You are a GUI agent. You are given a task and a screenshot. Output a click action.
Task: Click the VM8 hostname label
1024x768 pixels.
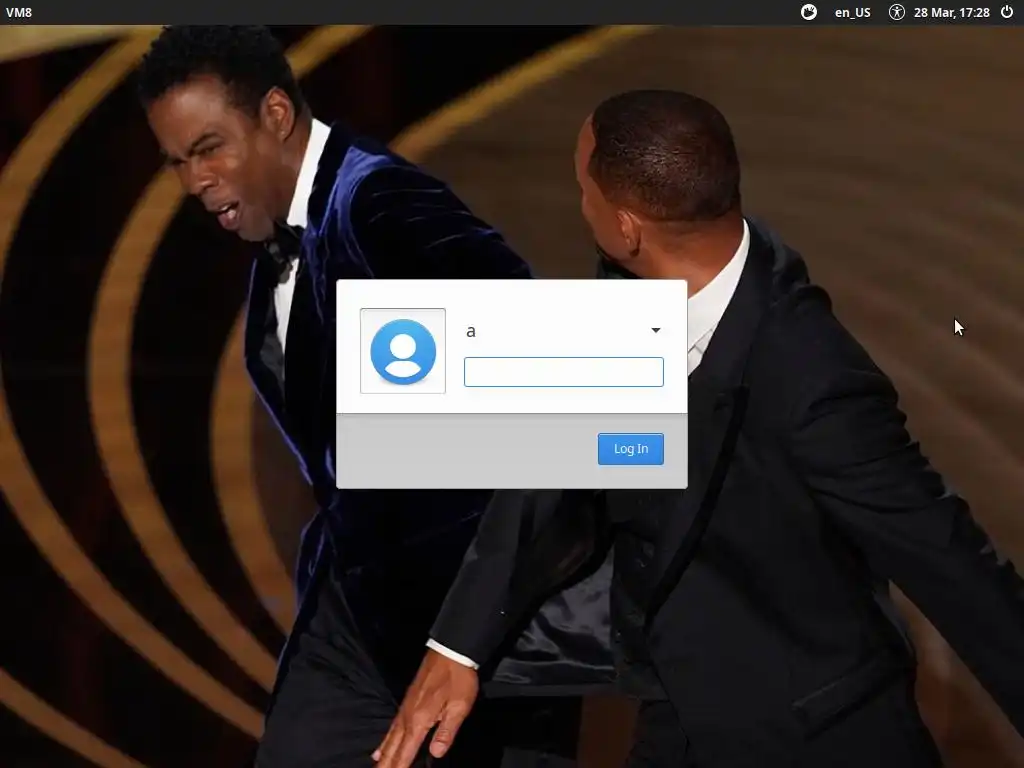19,12
